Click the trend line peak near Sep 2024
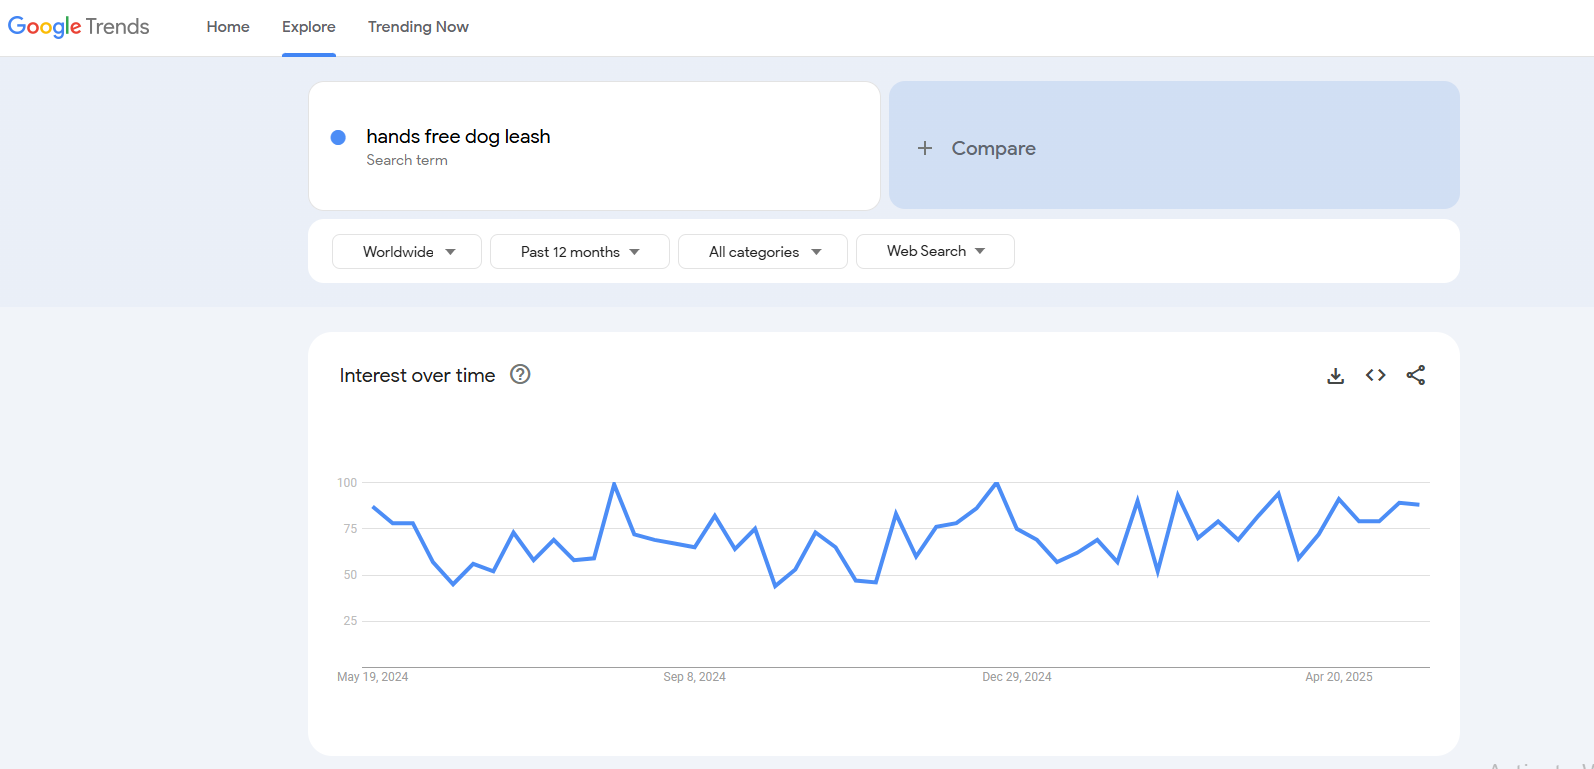The width and height of the screenshot is (1594, 769). [614, 484]
